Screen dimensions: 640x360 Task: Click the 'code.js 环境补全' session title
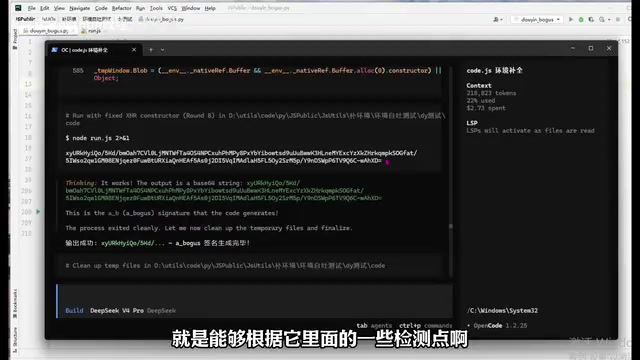pyautogui.click(x=494, y=70)
